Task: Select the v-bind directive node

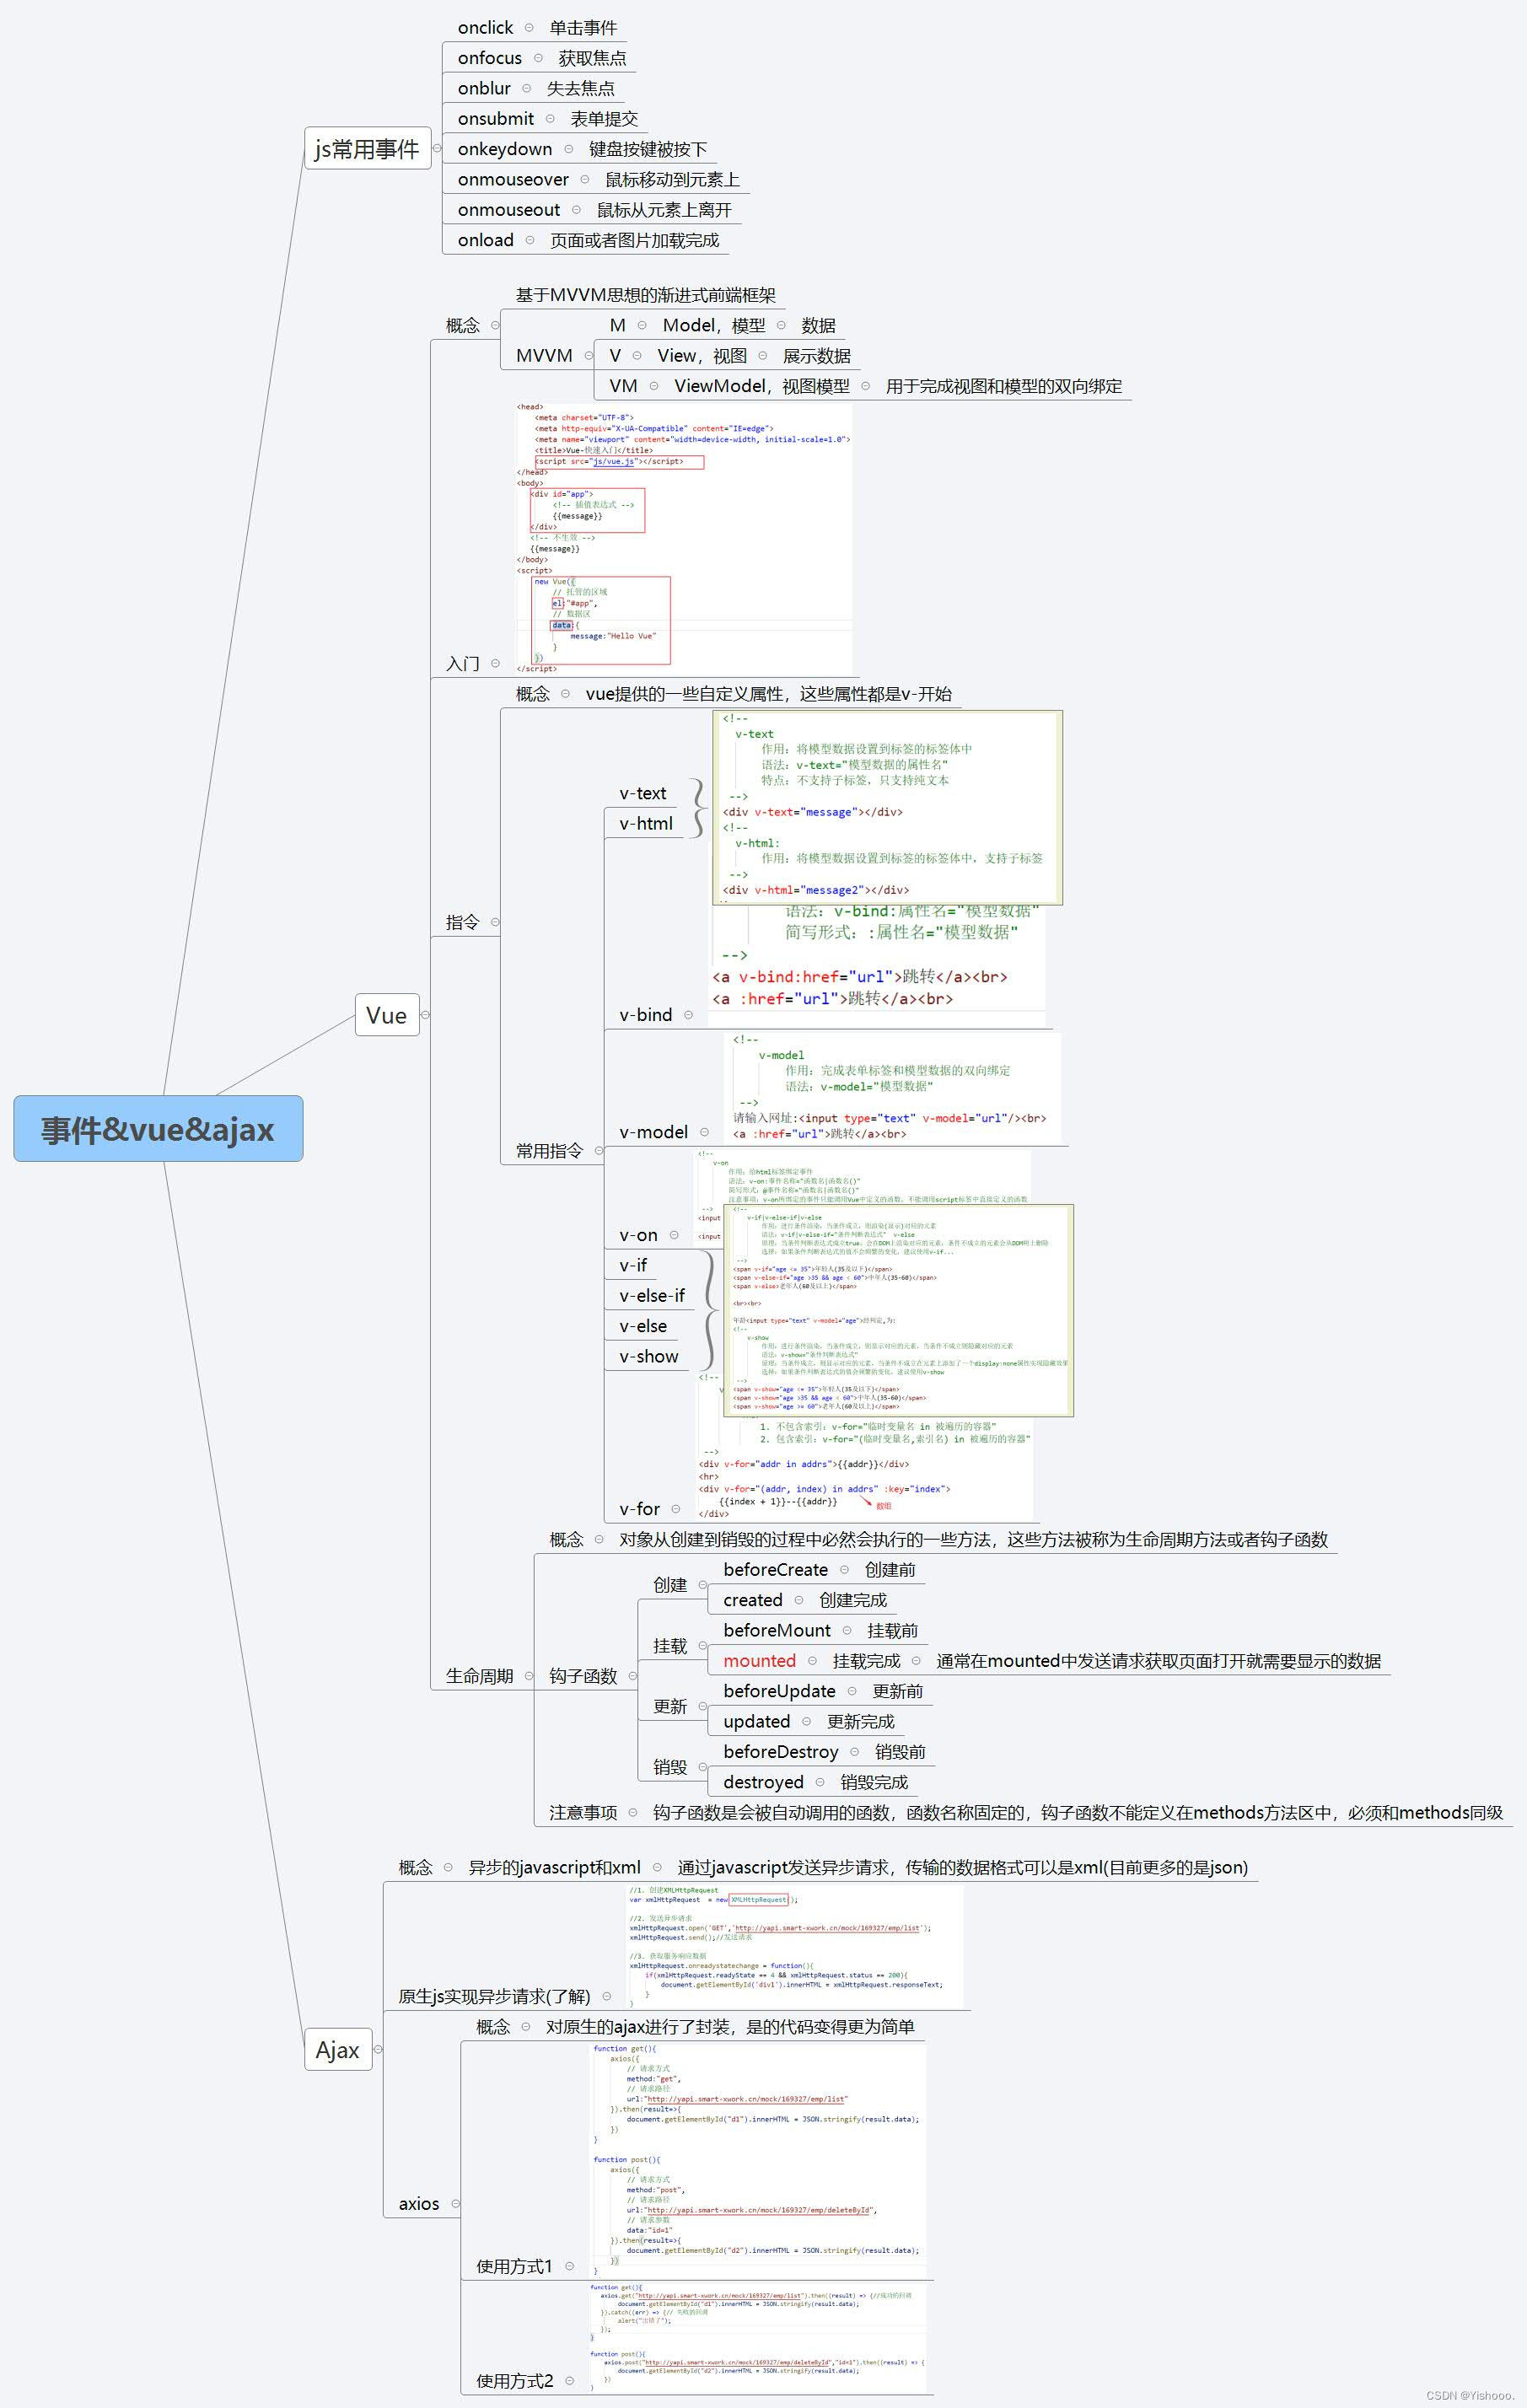Action: coord(646,1014)
